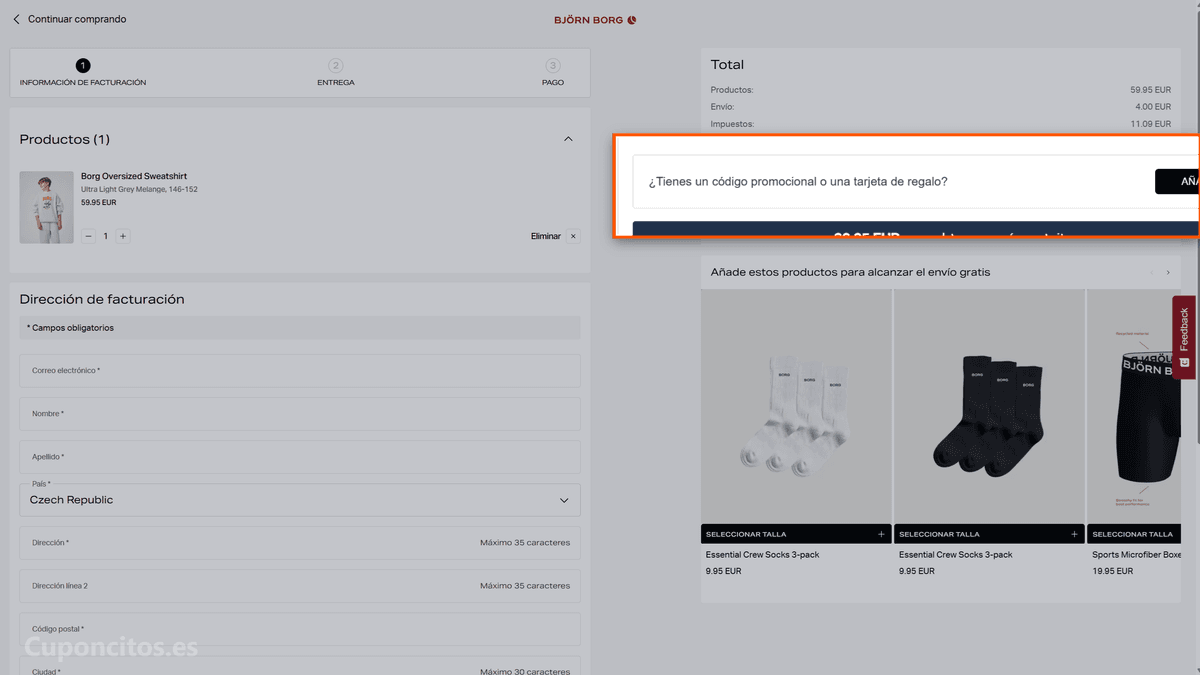
Task: Open the Björn Borg logo homepage
Action: (596, 20)
